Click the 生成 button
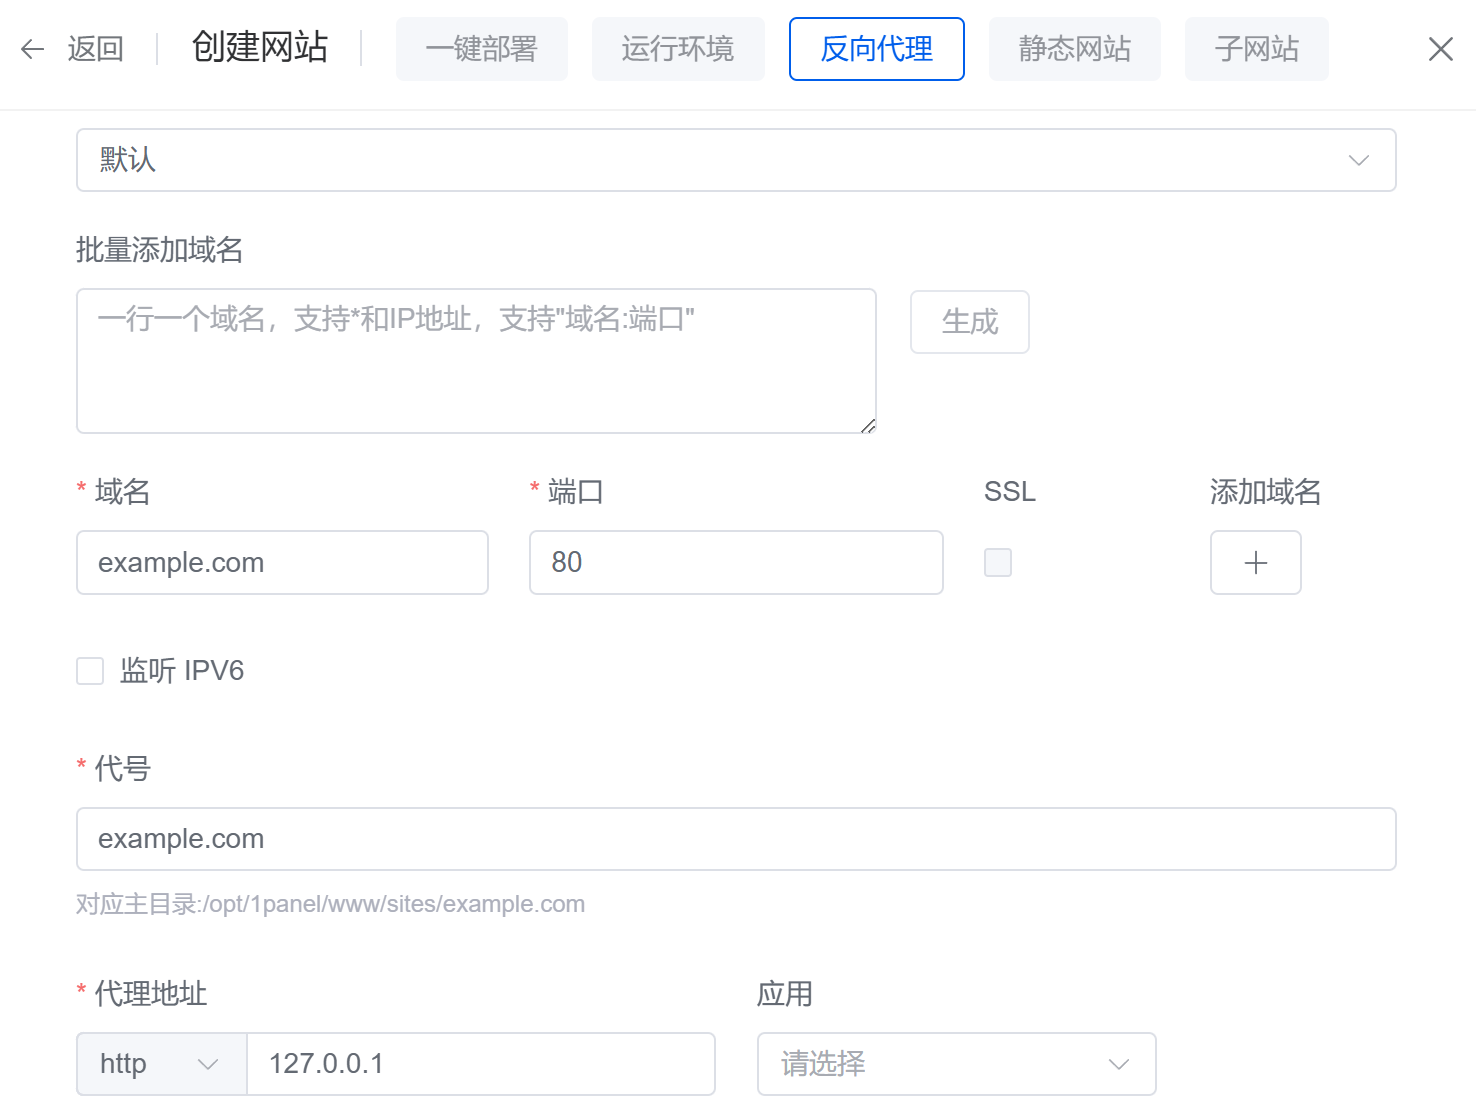Screen dimensions: 1476x1108 (969, 322)
